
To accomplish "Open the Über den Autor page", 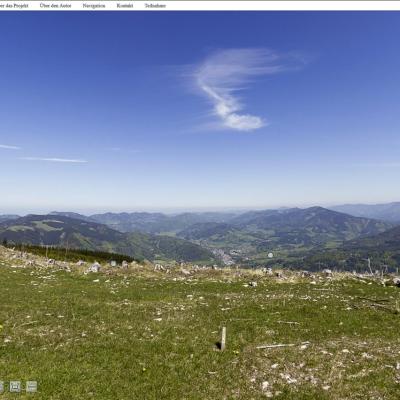I will click(x=55, y=6).
